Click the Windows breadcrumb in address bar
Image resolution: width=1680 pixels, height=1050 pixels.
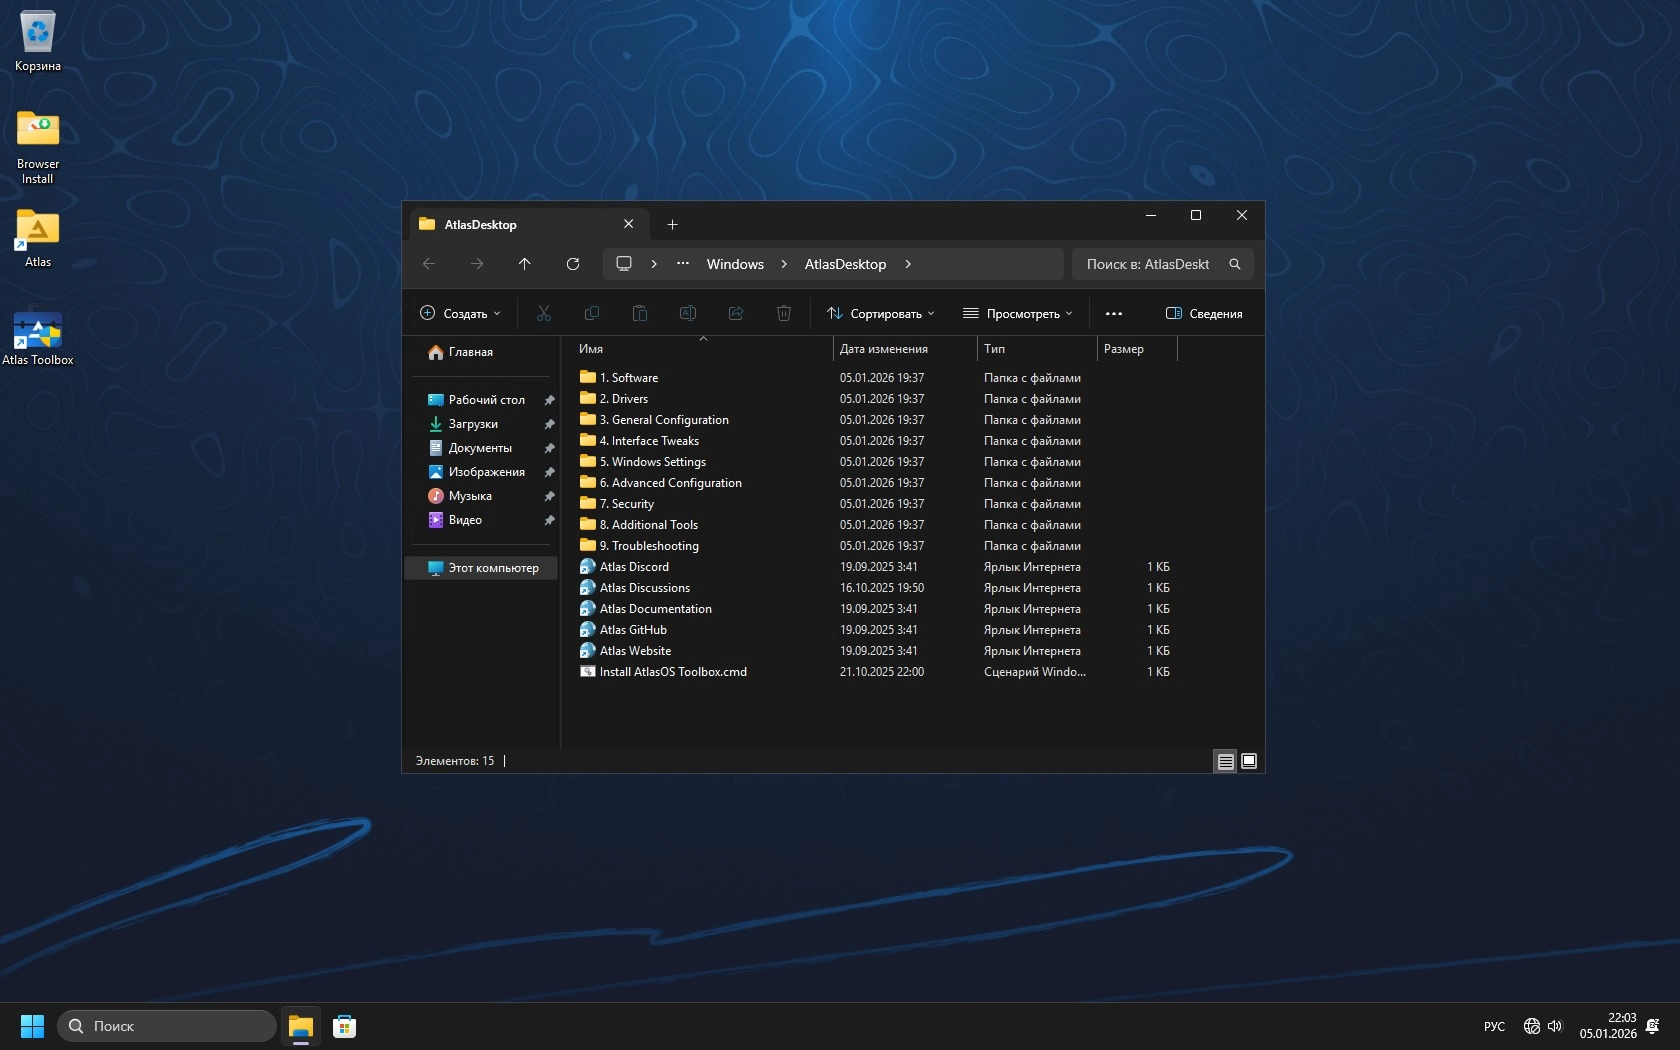click(735, 264)
